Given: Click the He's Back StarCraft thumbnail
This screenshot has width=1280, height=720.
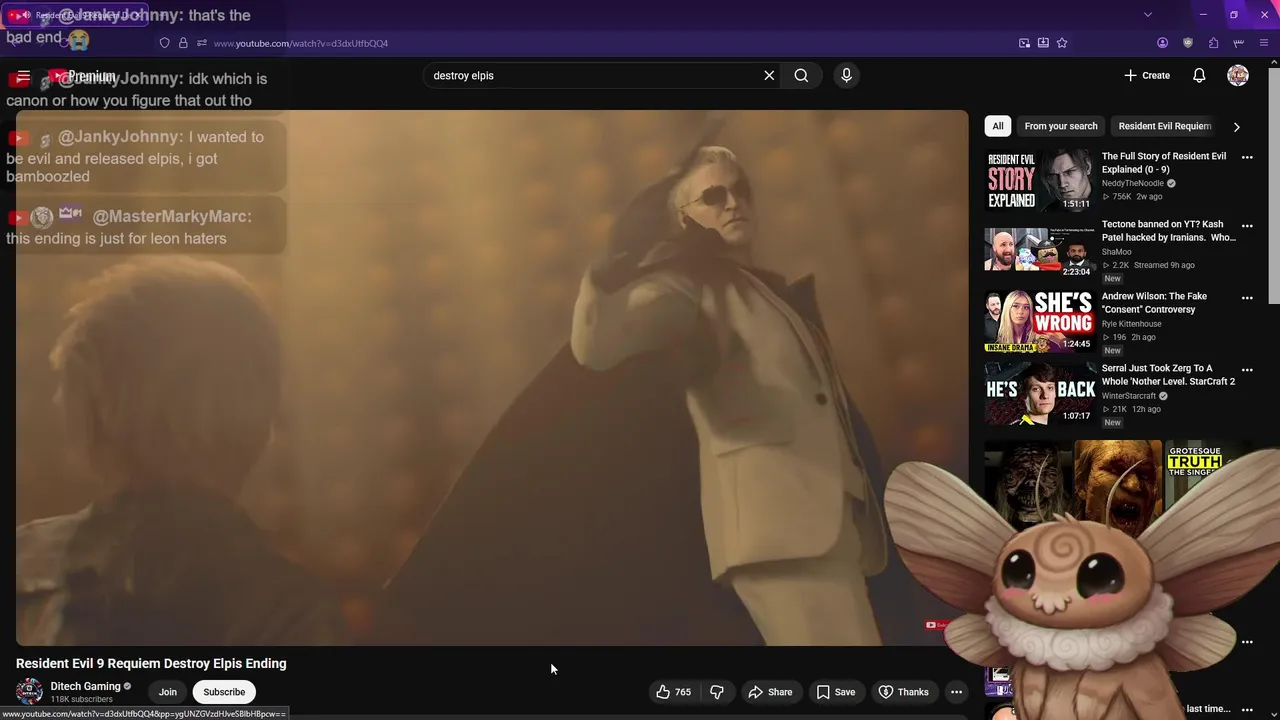Looking at the screenshot, I should pyautogui.click(x=1039, y=394).
